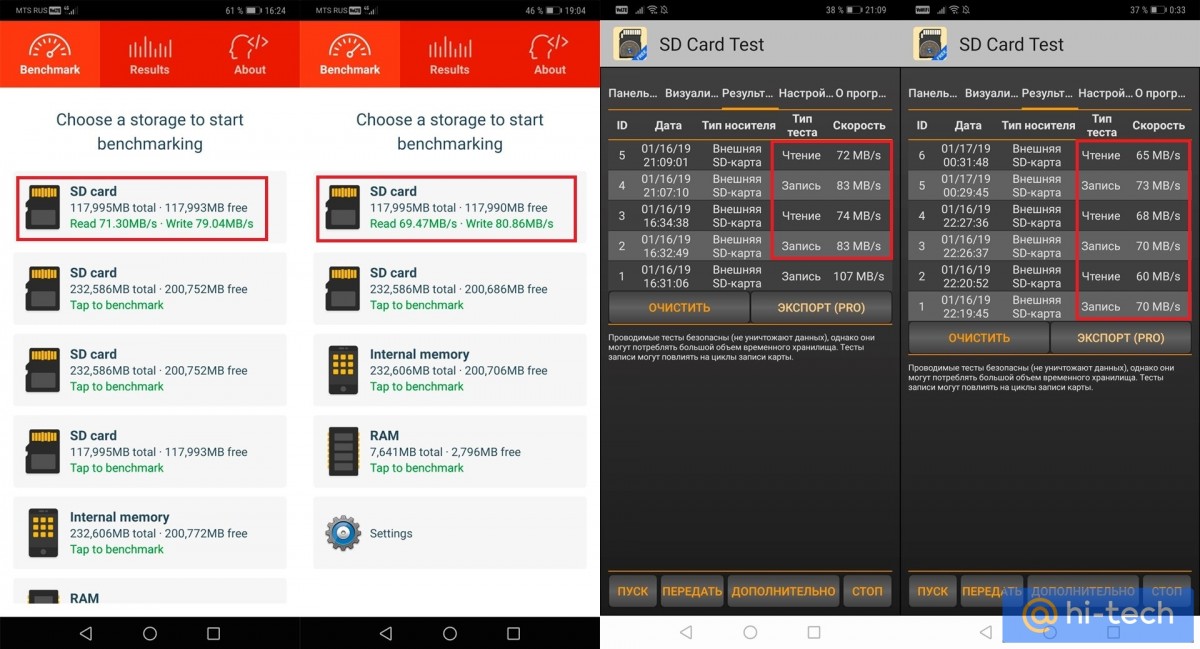This screenshot has height=649, width=1200.
Task: Tap the RAM icon showing 7,641MB total
Action: click(343, 451)
